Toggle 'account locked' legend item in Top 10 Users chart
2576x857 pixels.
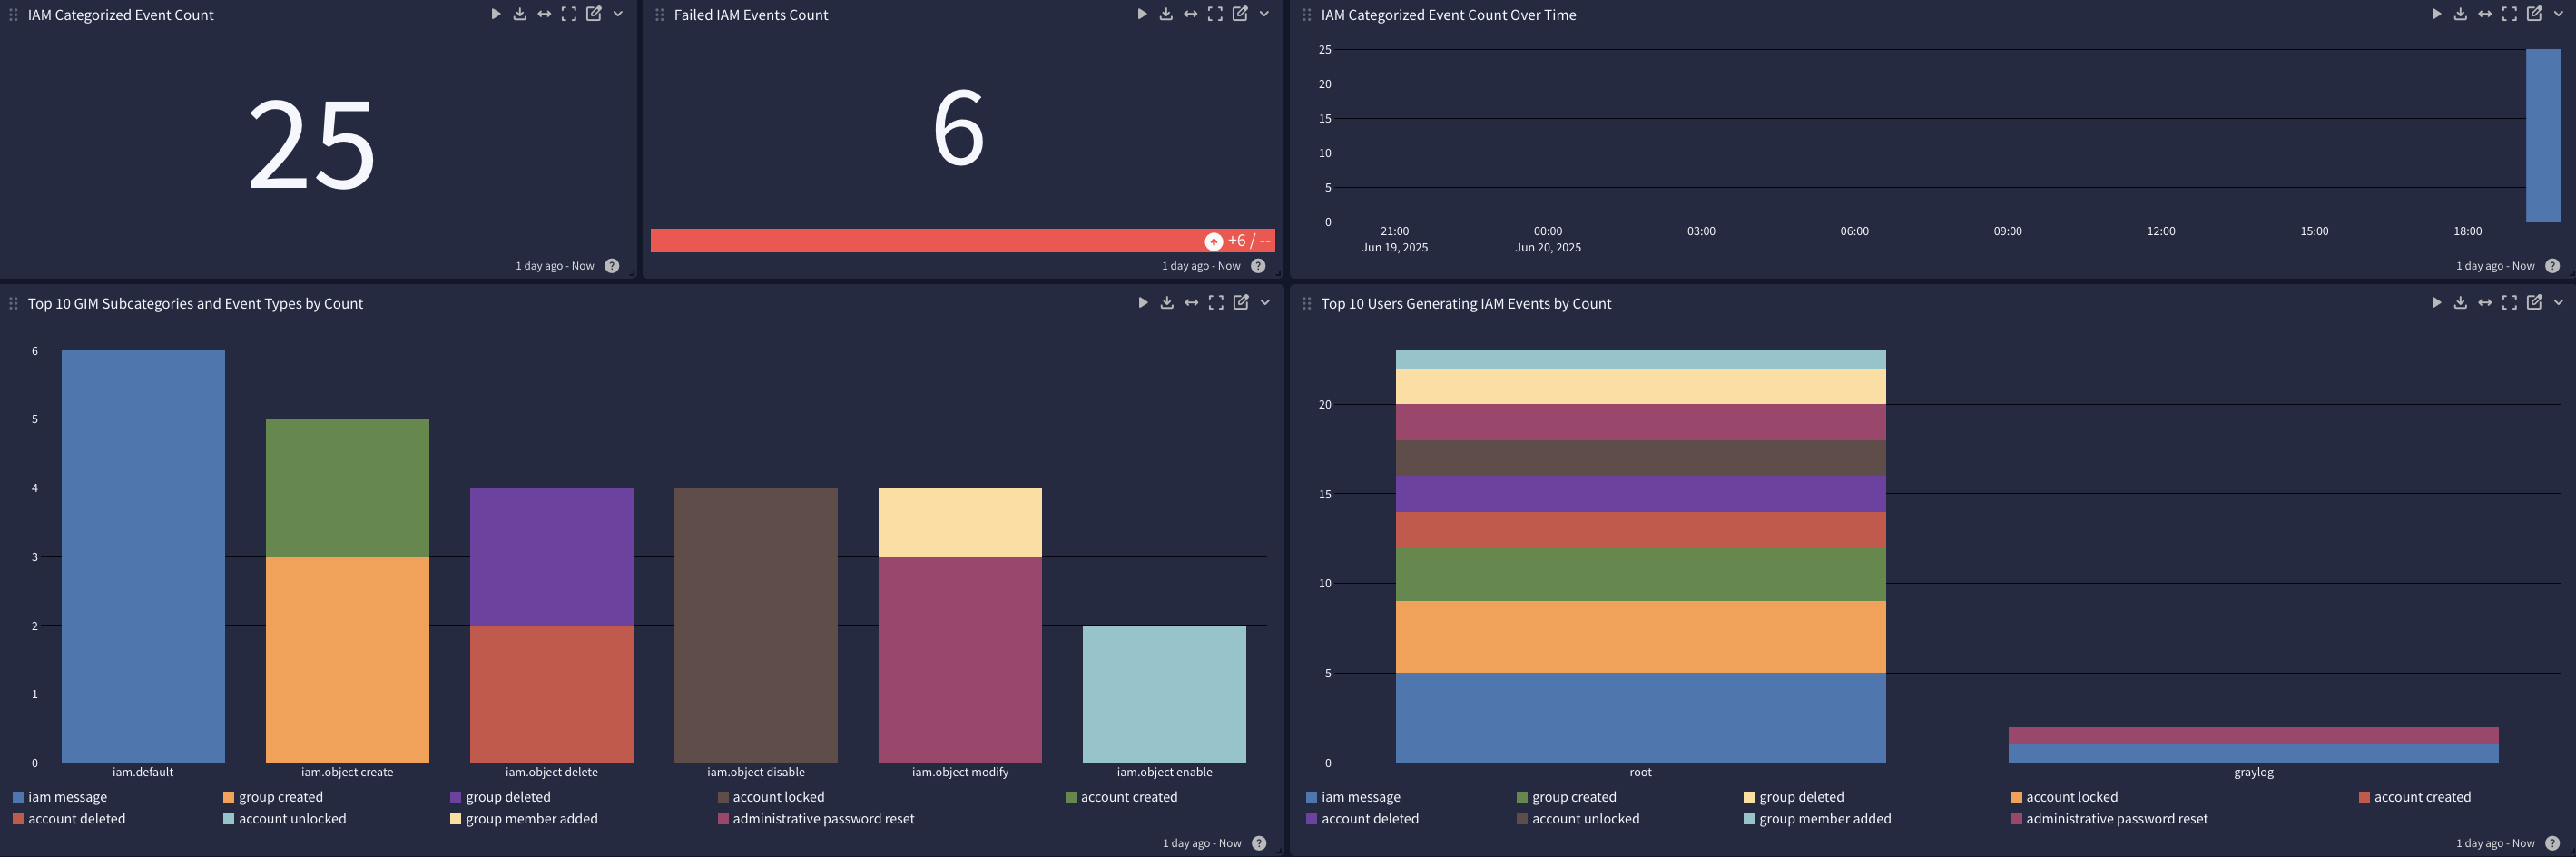[2071, 797]
